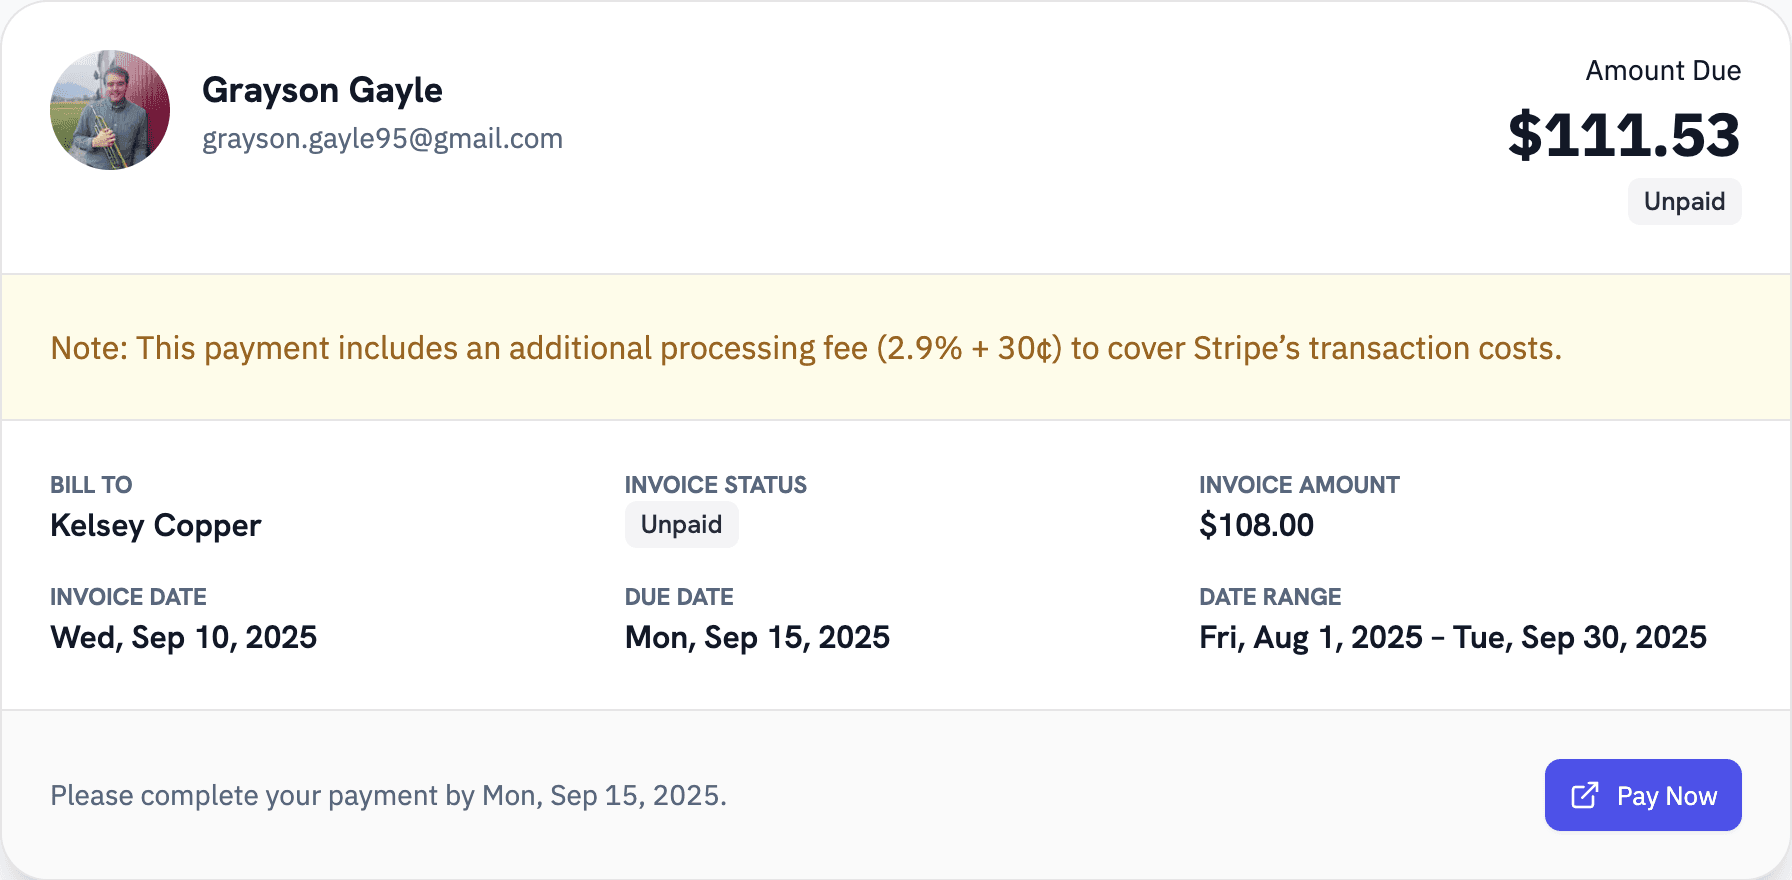1792x880 pixels.
Task: Click the Unpaid badge under Amount Due
Action: (x=1684, y=201)
